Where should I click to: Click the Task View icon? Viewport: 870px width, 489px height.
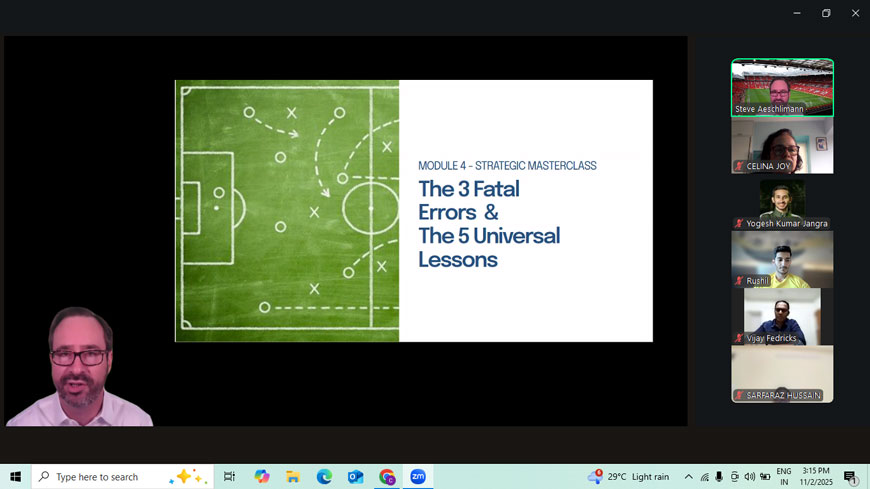click(229, 477)
